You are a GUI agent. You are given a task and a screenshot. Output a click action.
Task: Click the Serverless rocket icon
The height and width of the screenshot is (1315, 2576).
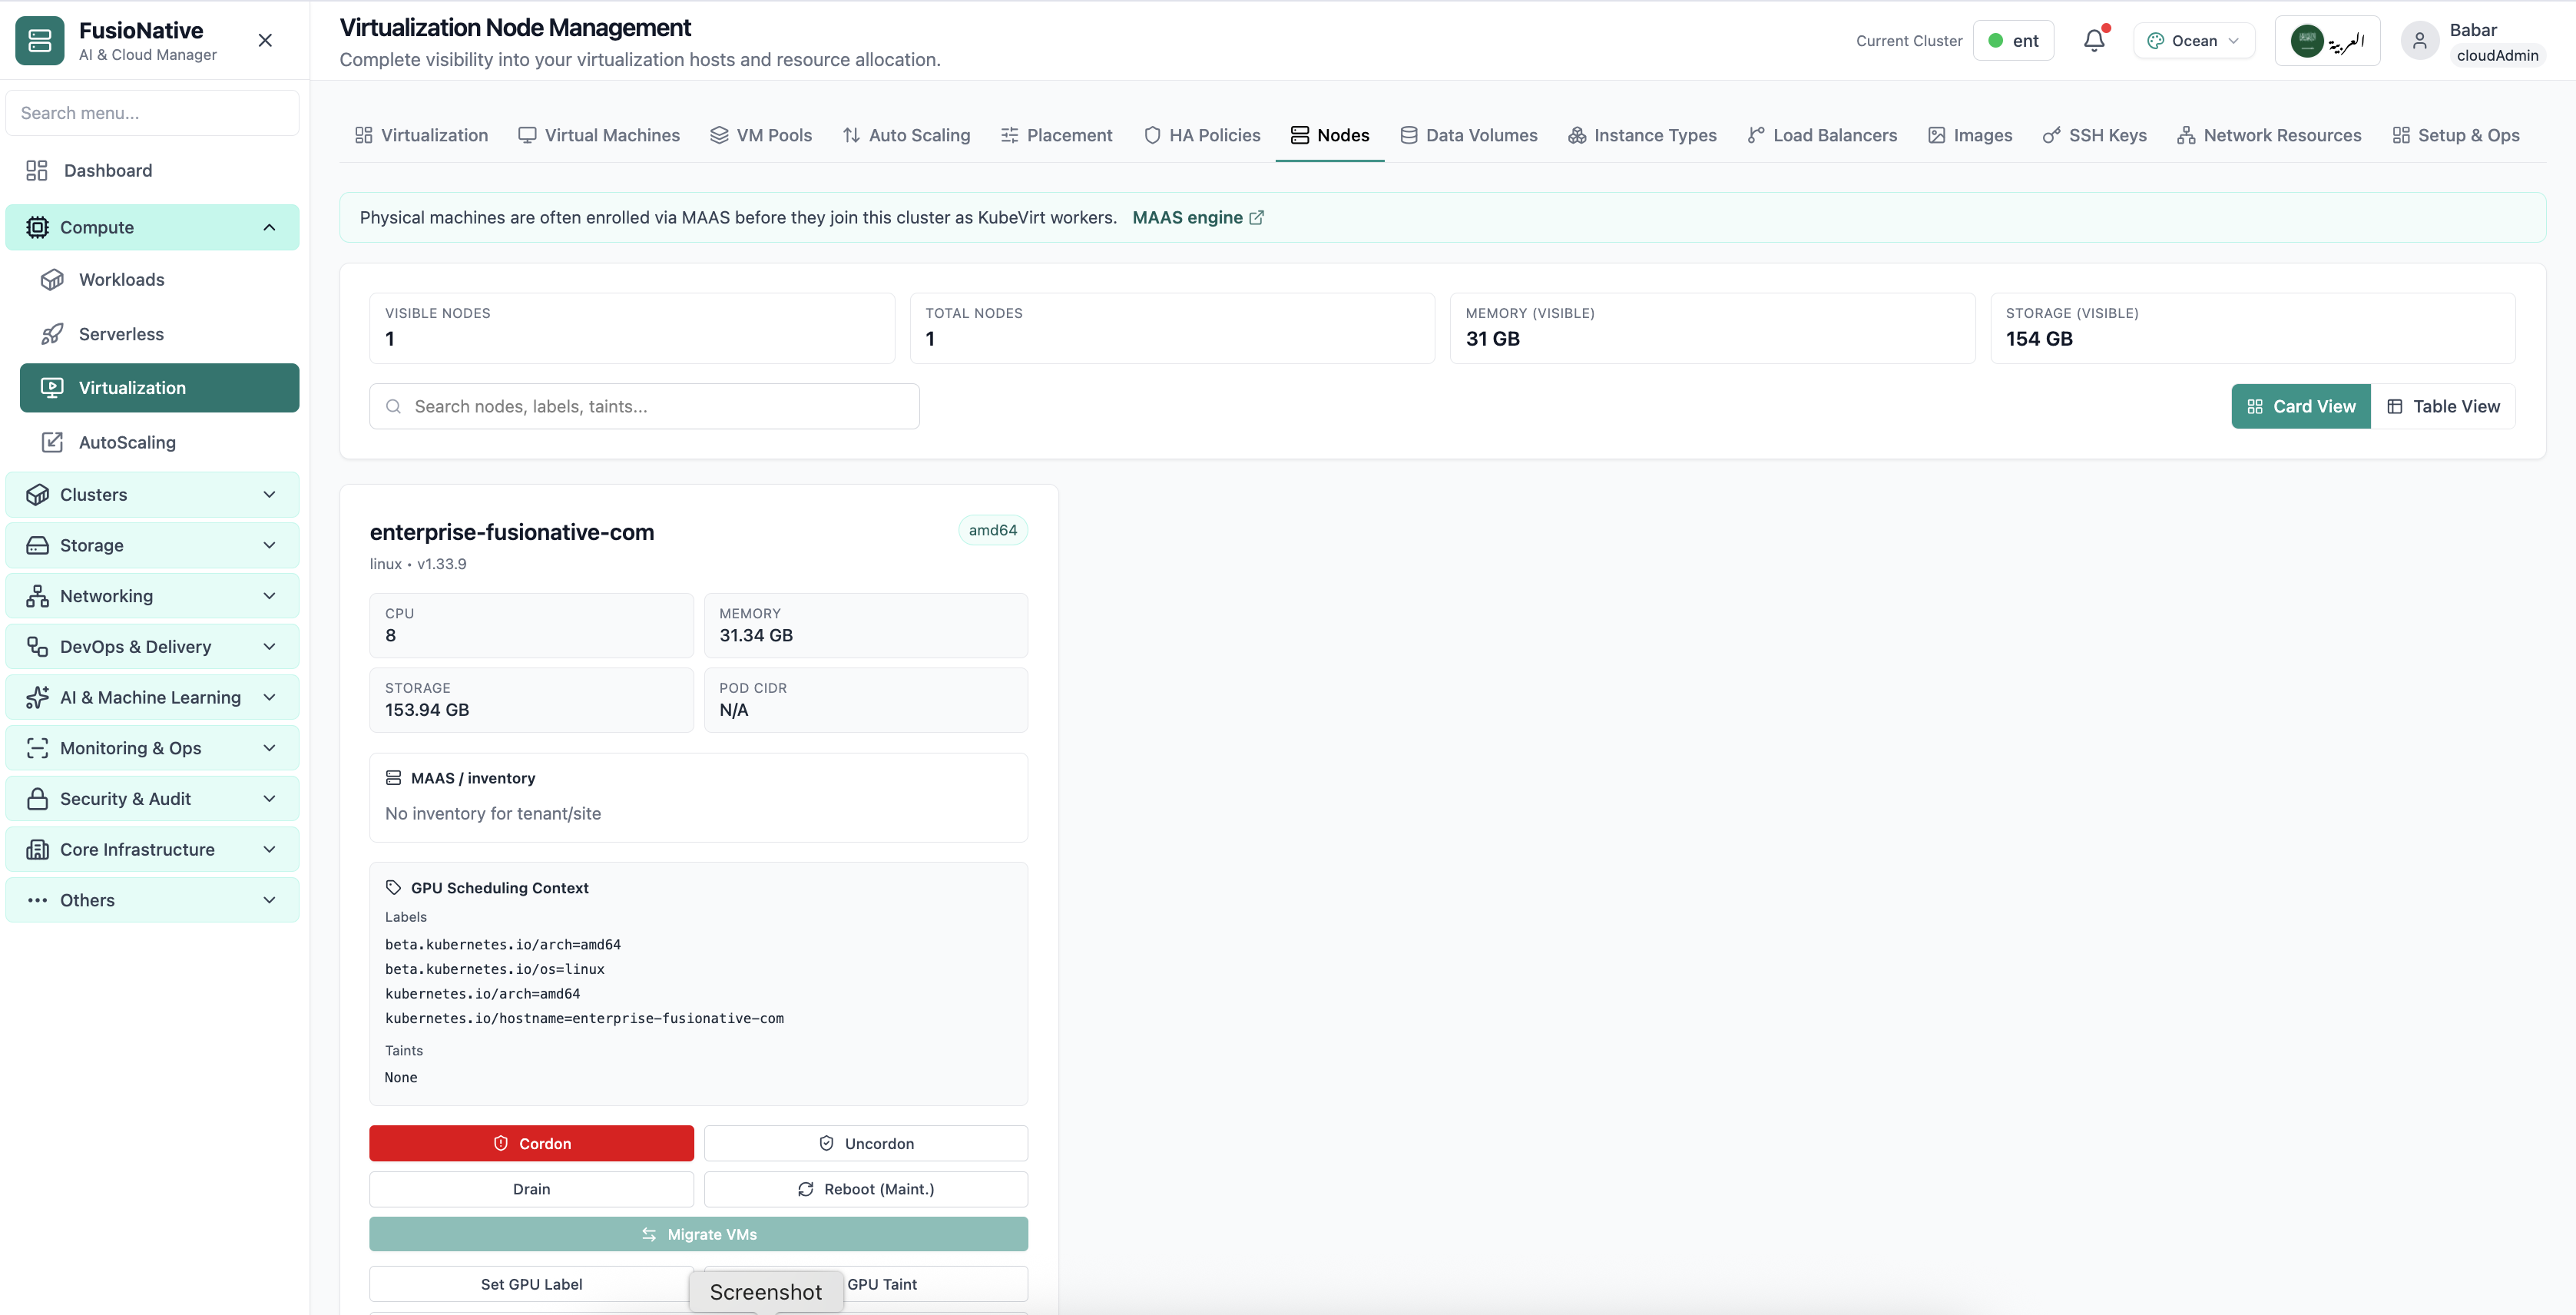pos(52,334)
